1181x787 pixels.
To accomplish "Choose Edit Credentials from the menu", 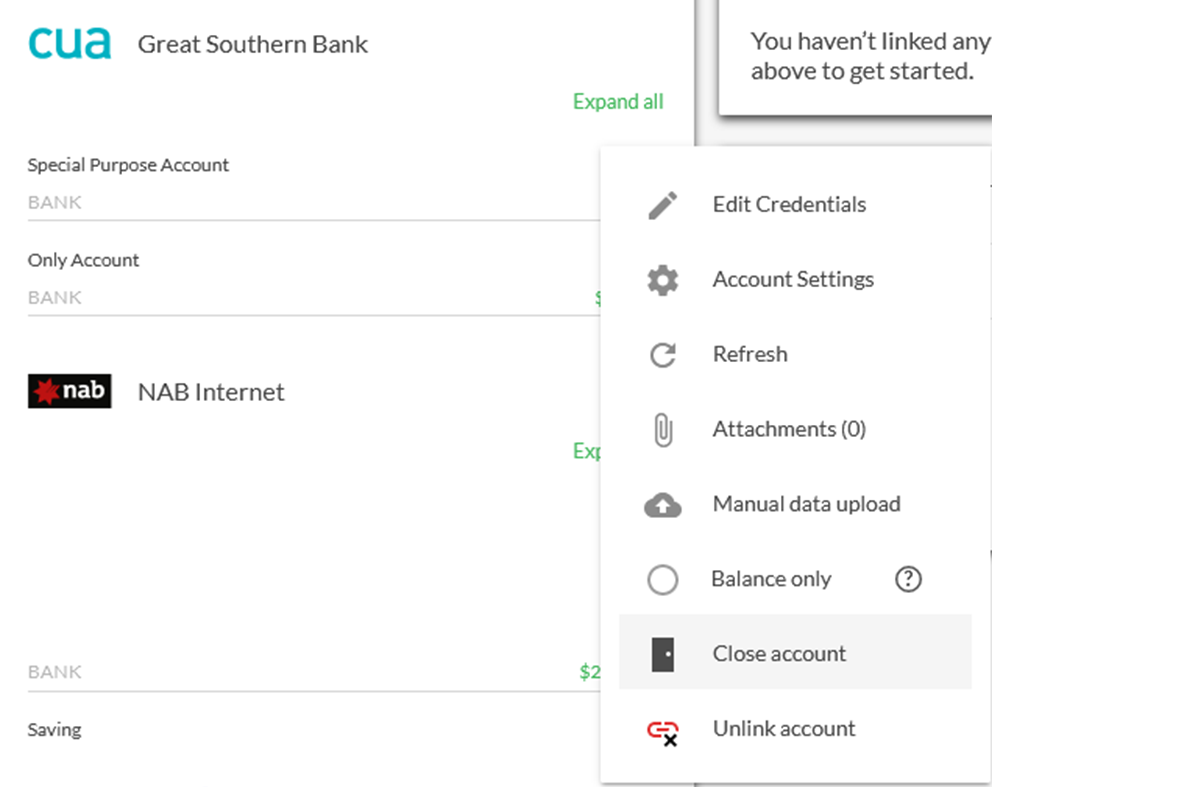I will tap(795, 205).
